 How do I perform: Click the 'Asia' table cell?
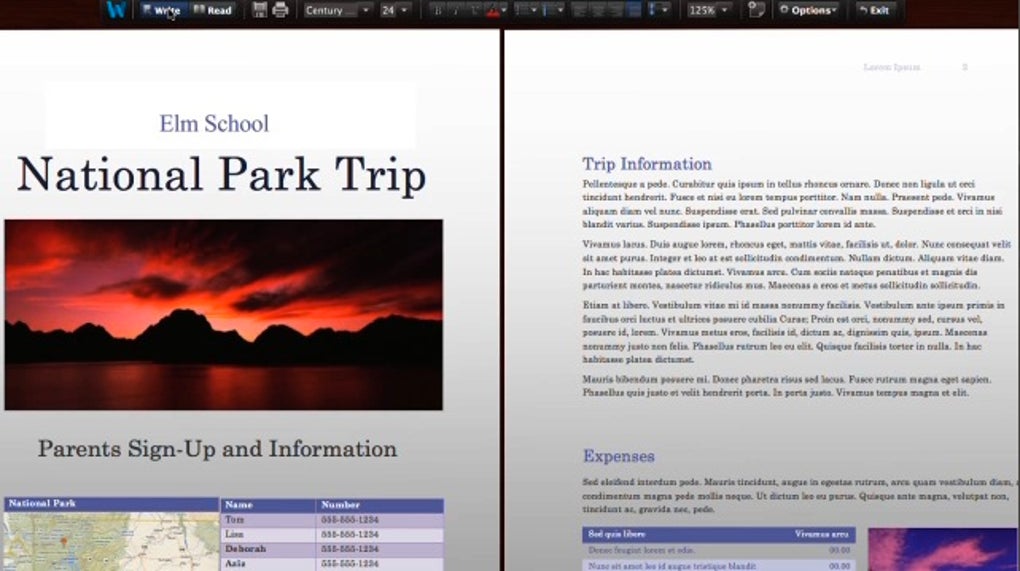point(268,563)
